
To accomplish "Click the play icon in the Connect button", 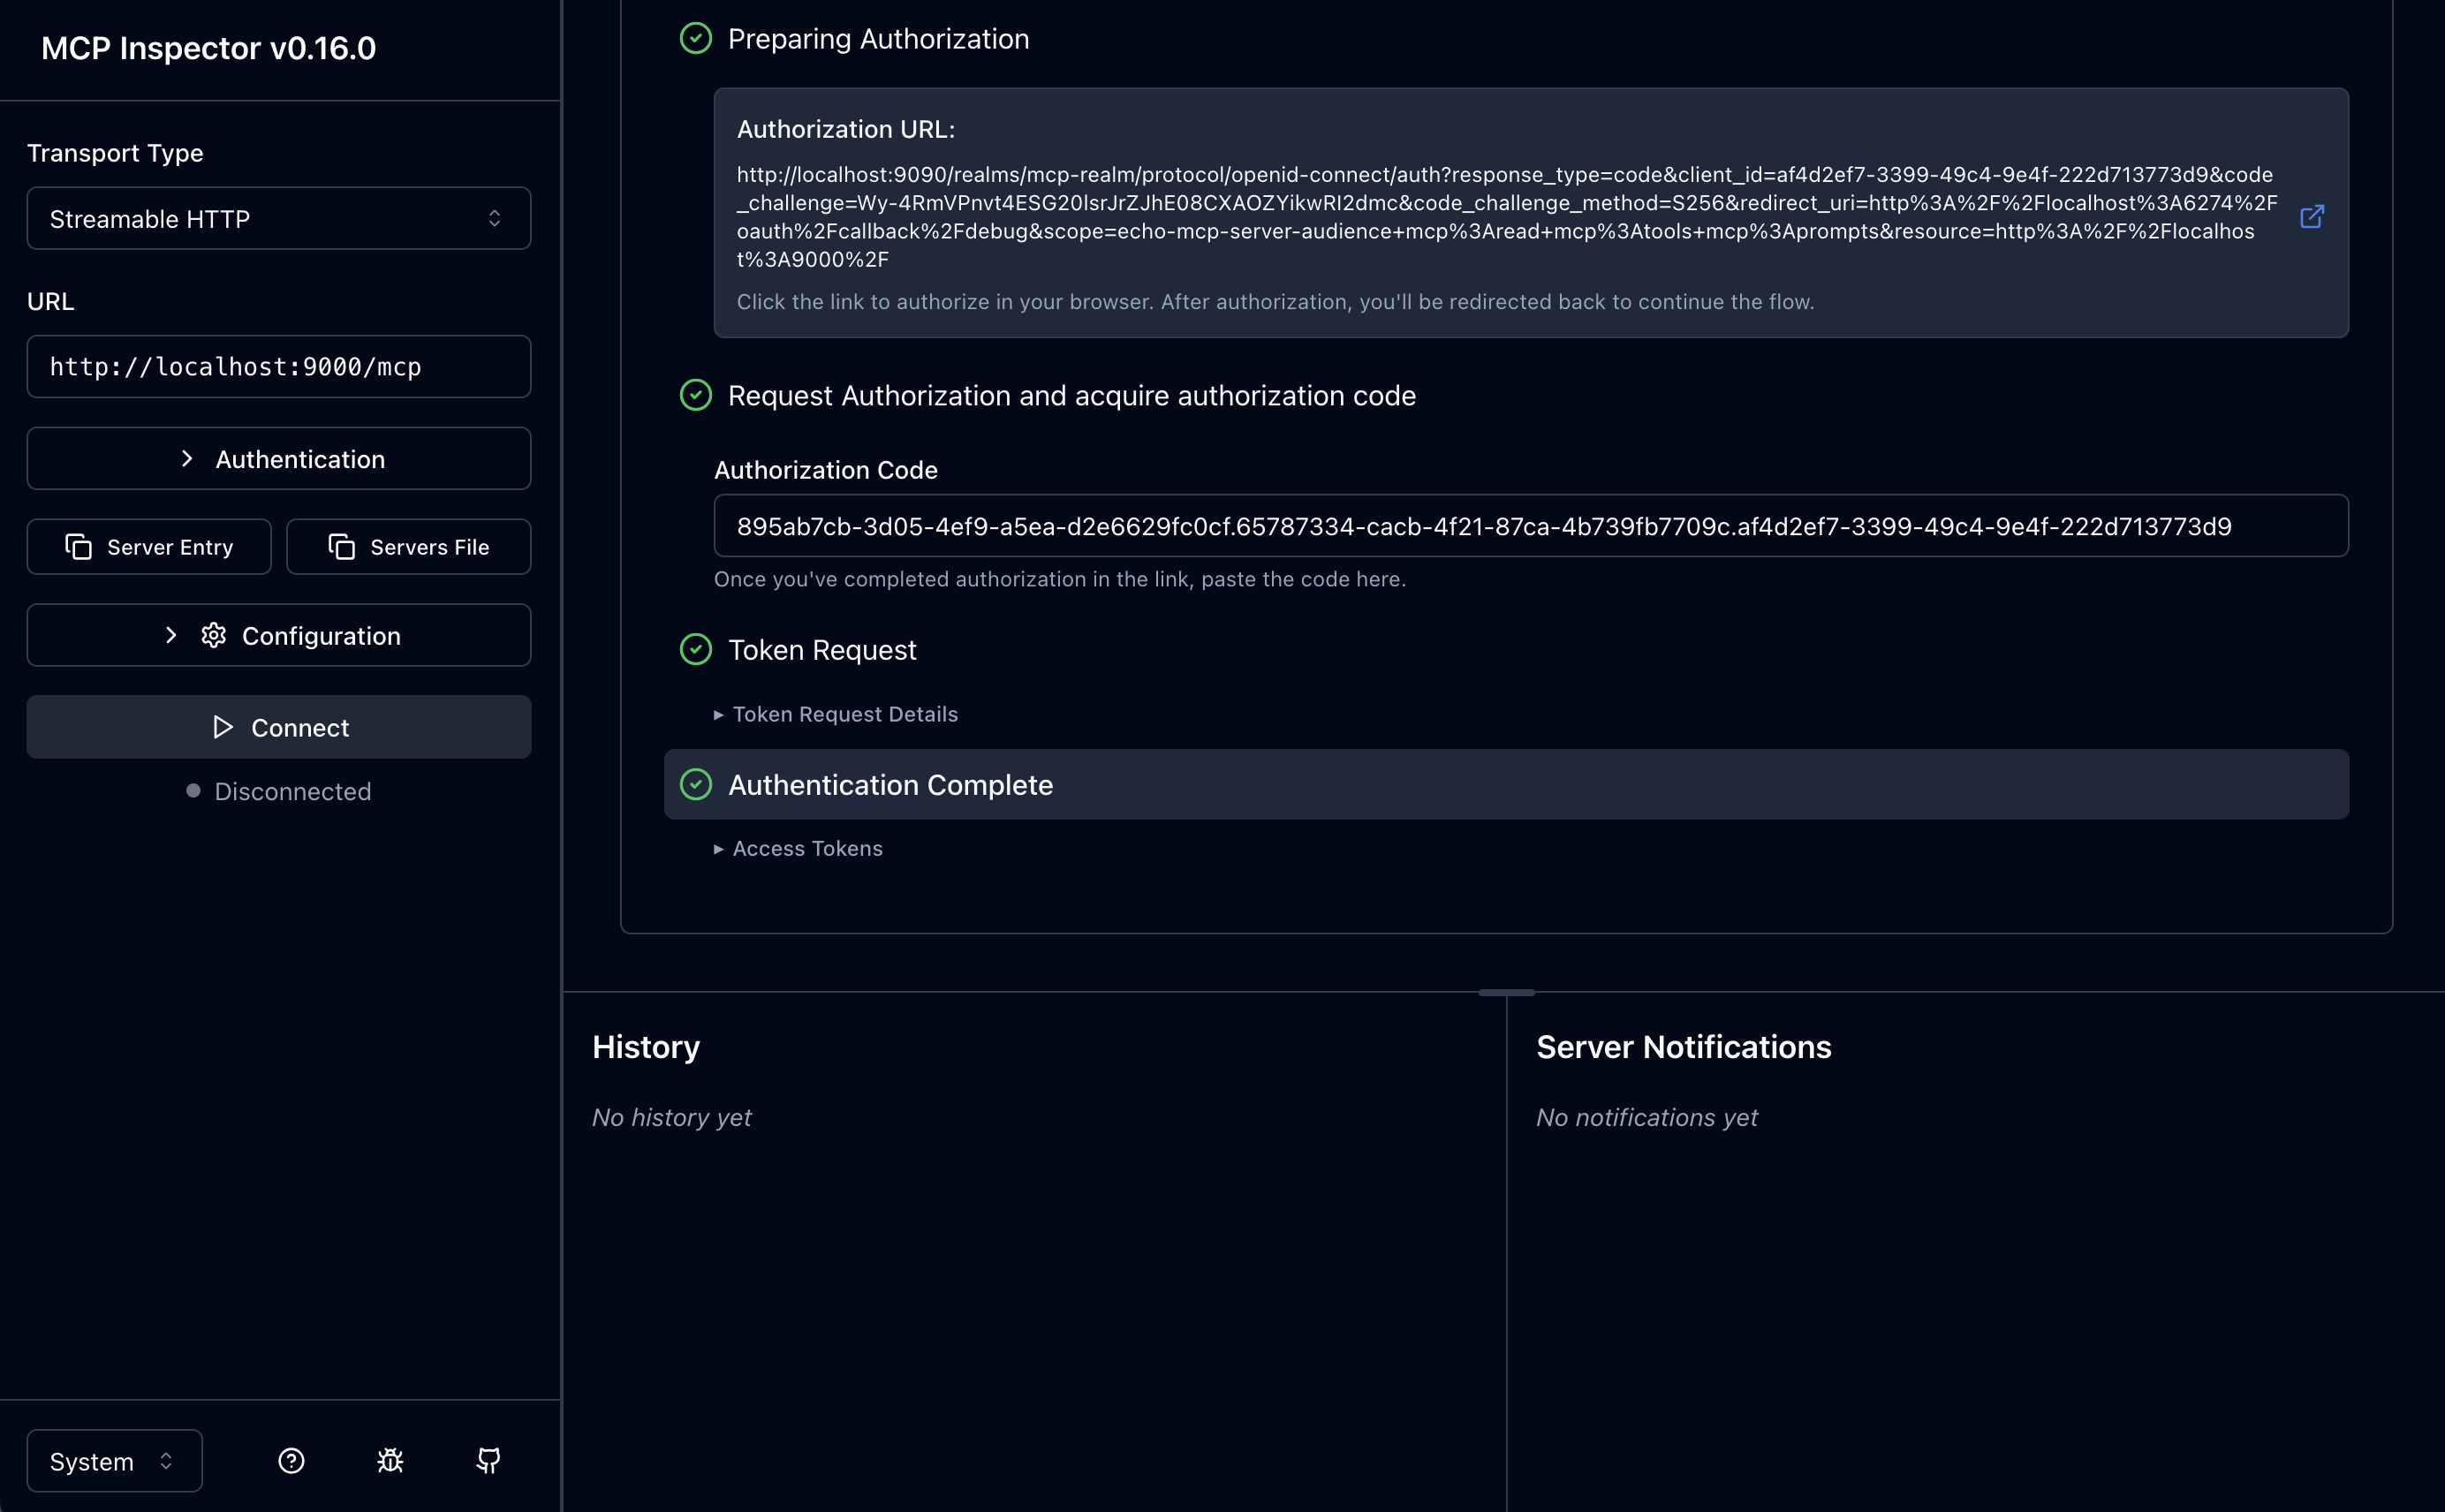I will pyautogui.click(x=222, y=727).
